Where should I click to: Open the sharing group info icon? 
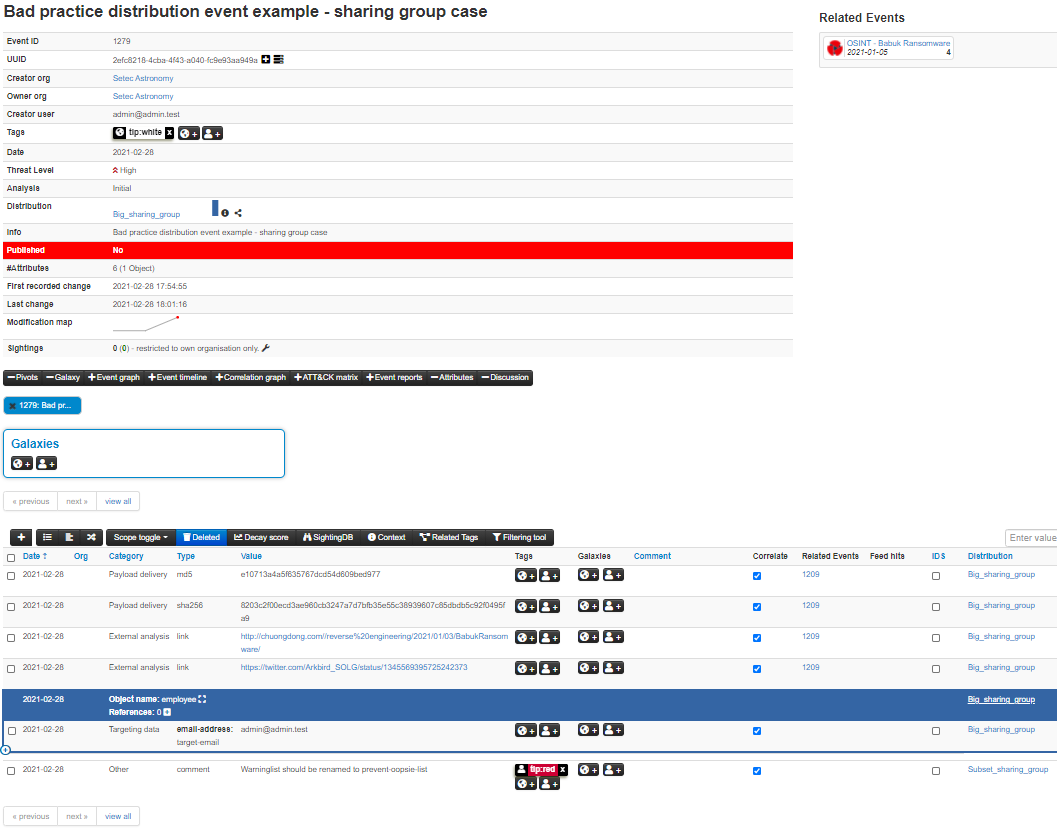point(224,213)
